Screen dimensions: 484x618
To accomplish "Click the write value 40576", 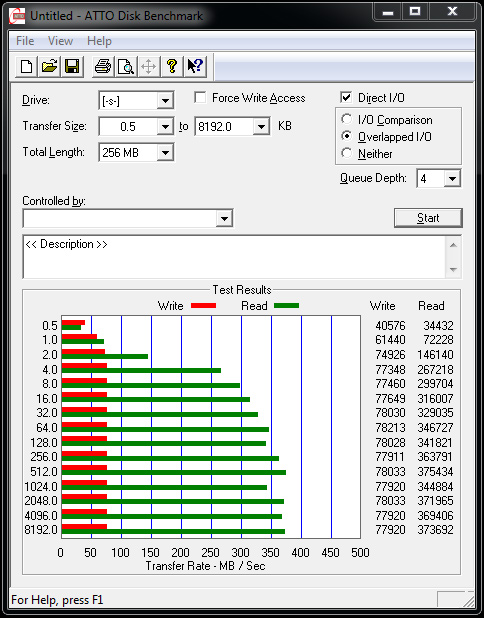I will [390, 326].
